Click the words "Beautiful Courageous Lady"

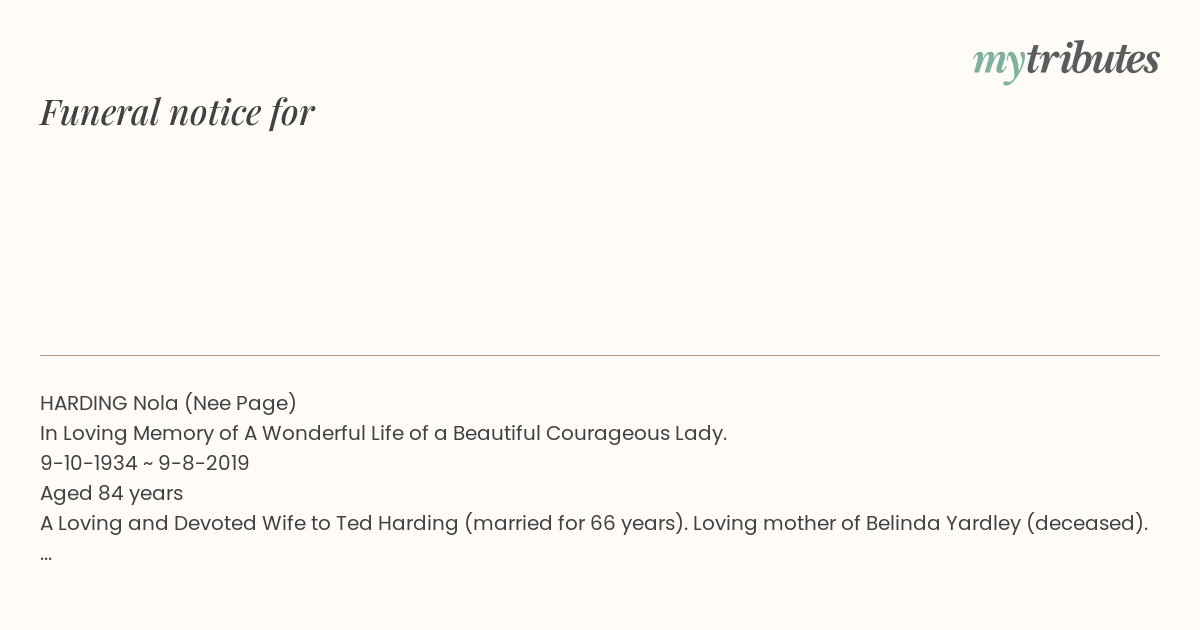click(590, 434)
